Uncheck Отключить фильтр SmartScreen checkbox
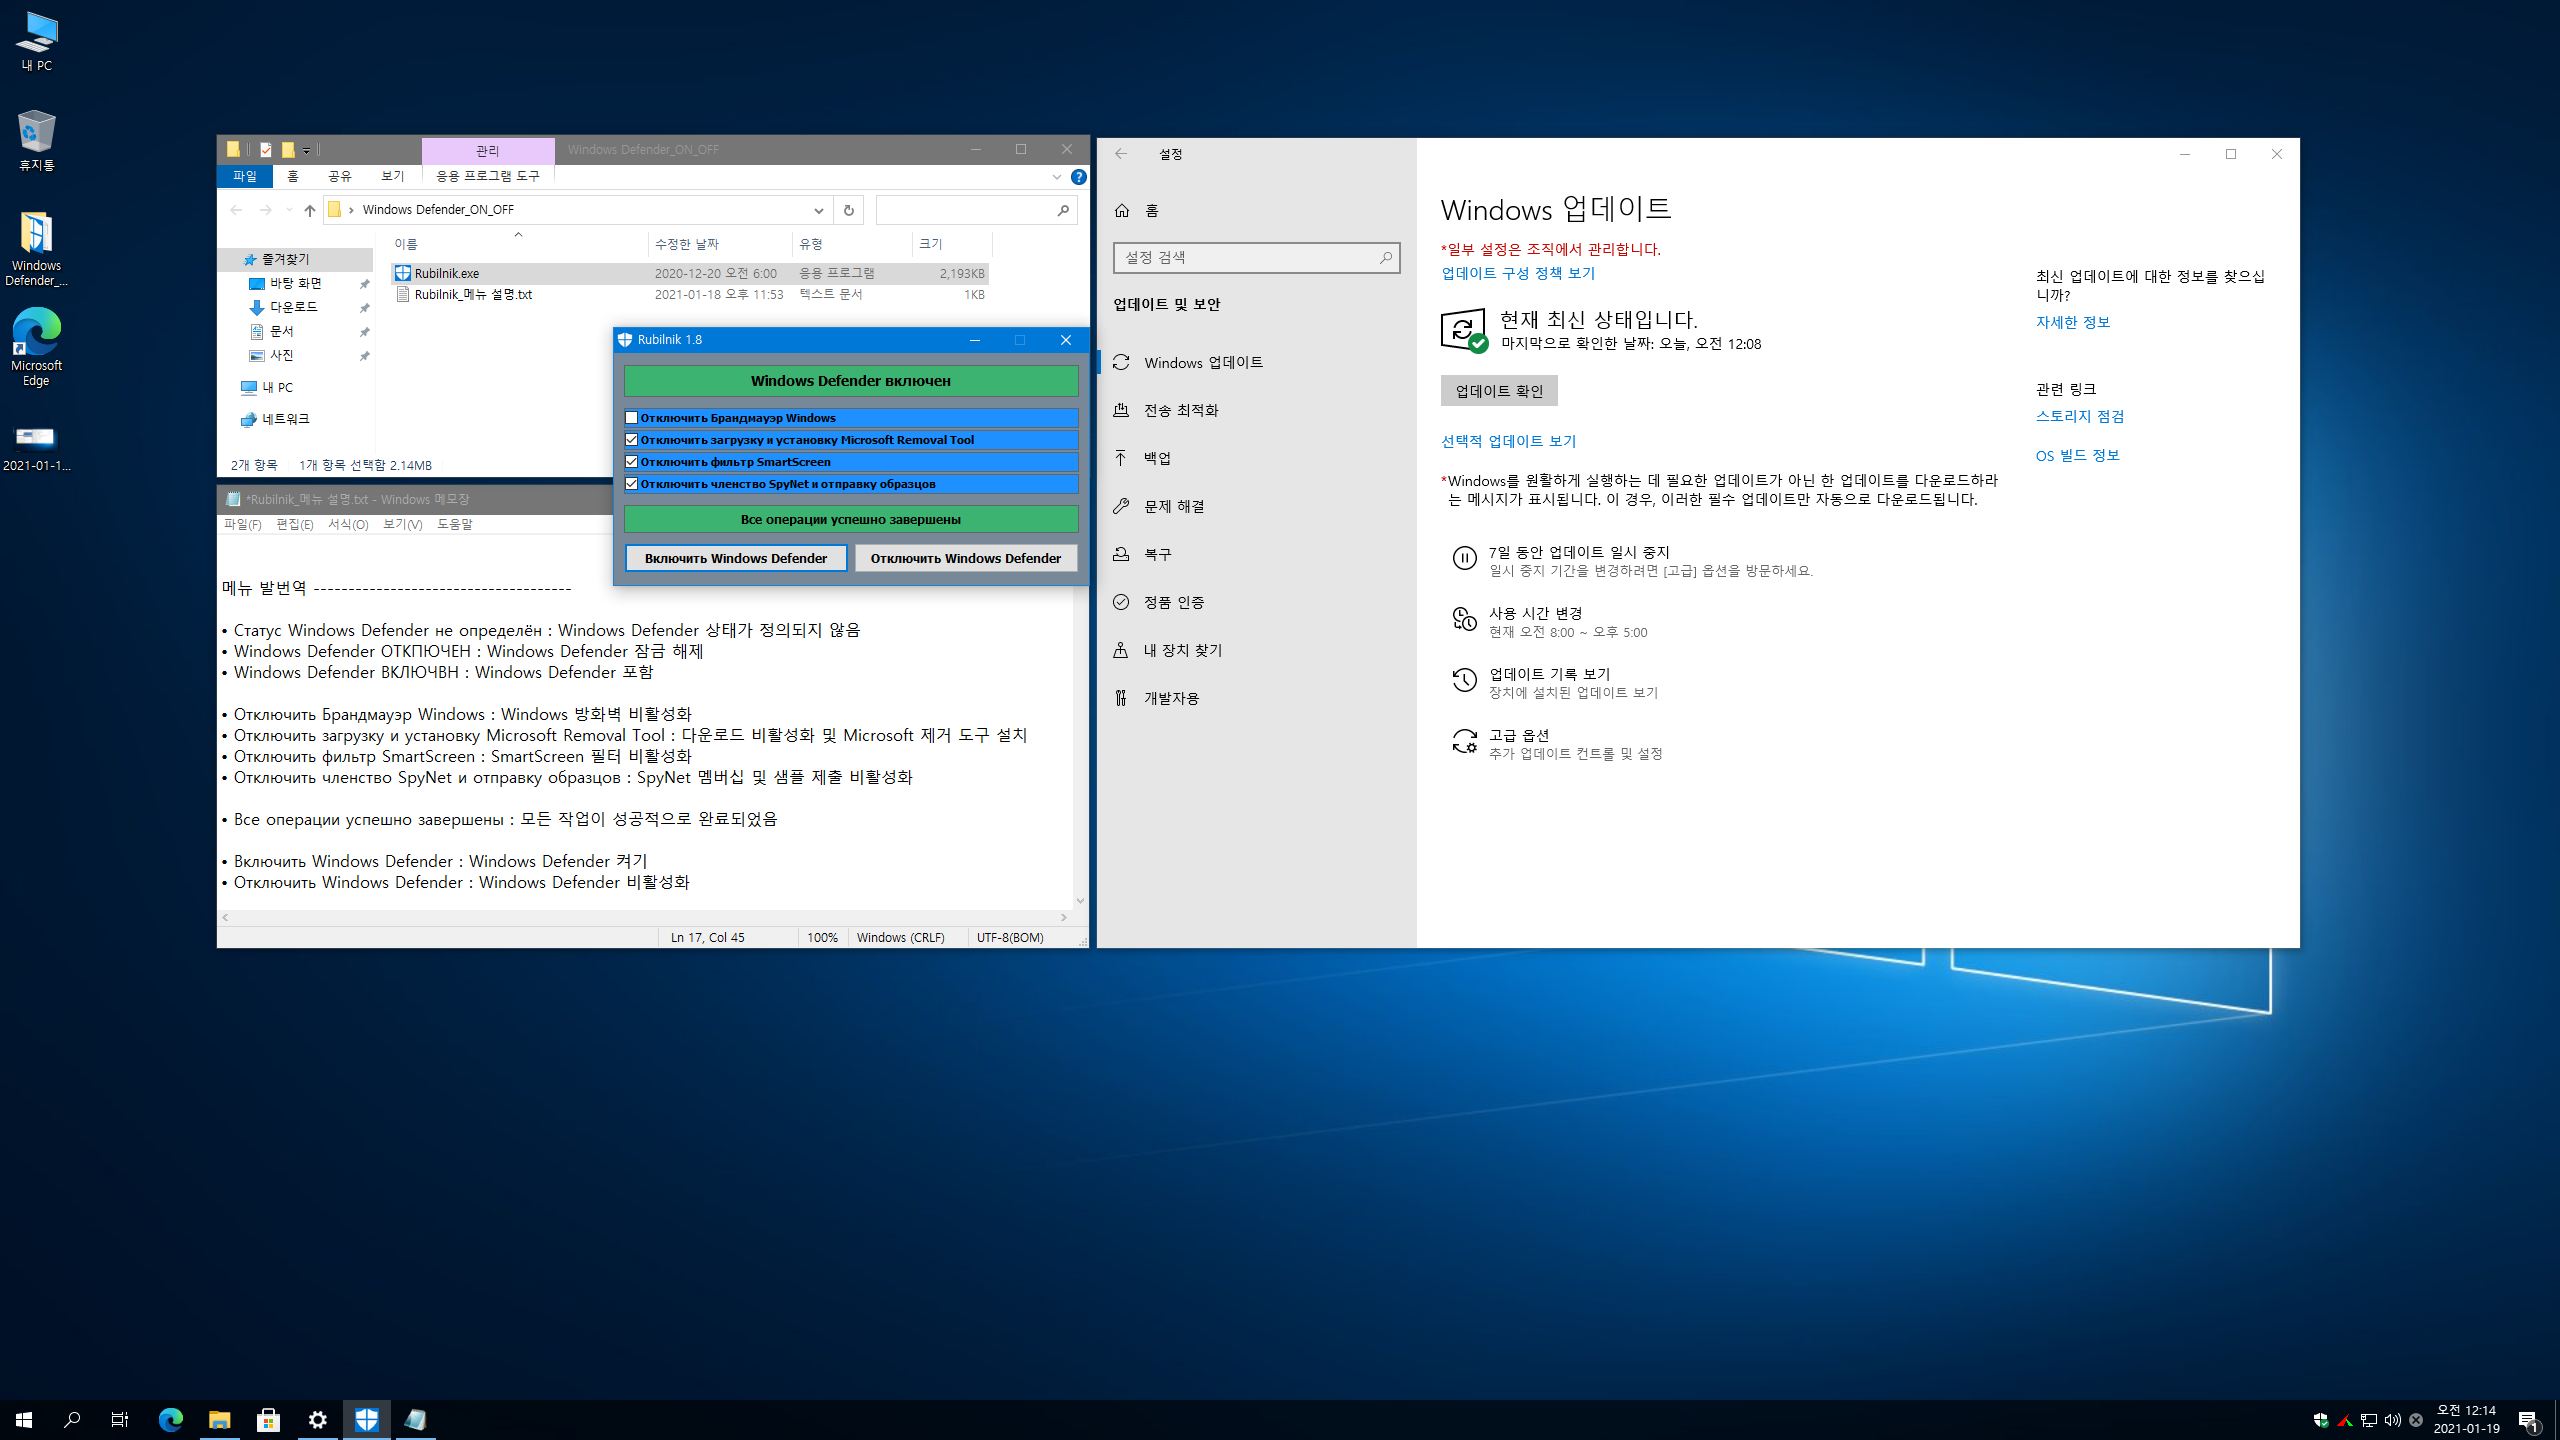 [632, 462]
